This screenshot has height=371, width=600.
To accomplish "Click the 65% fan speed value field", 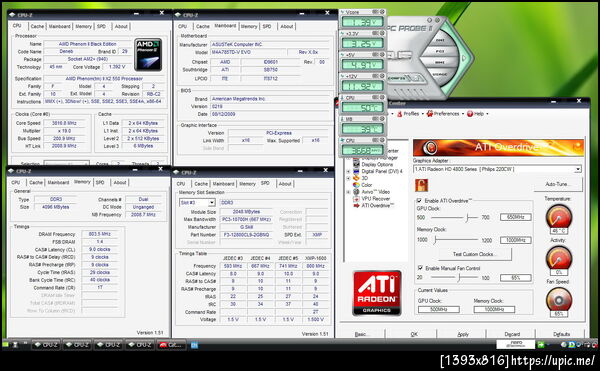I will coord(515,278).
